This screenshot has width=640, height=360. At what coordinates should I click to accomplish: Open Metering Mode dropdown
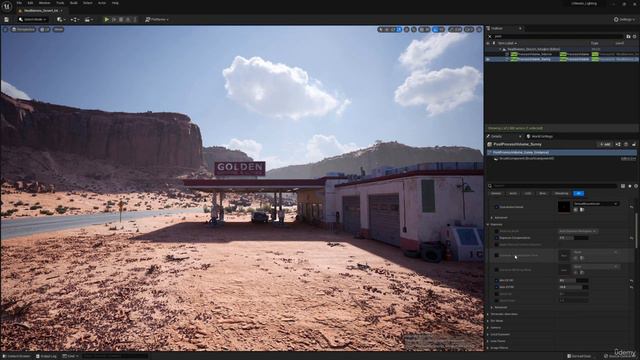click(x=578, y=231)
